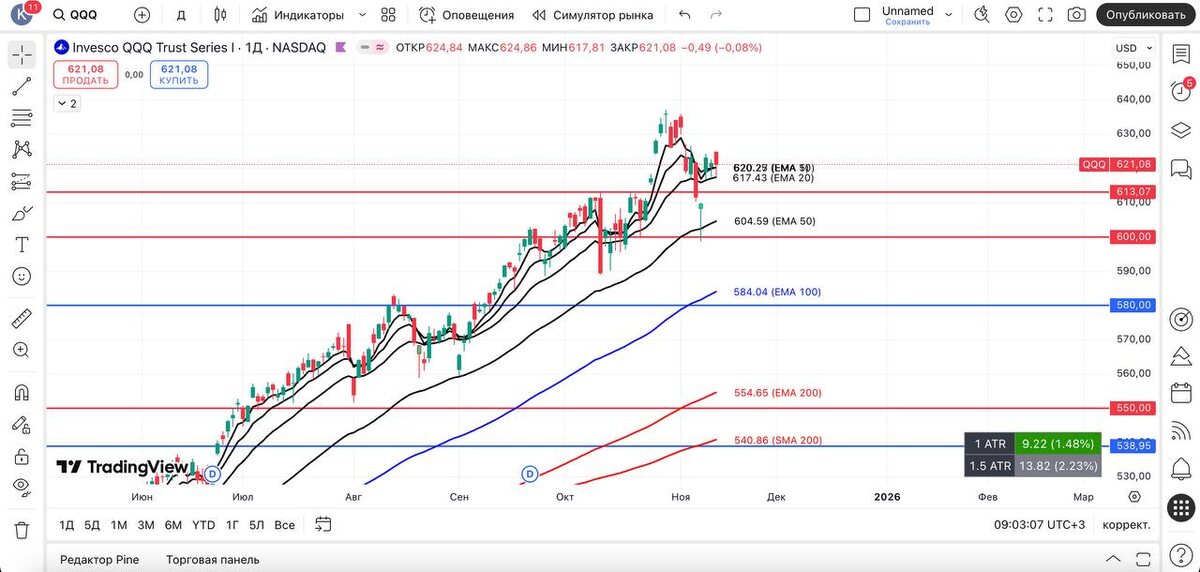
Task: Open the alerts clock panel icon
Action: click(1181, 93)
